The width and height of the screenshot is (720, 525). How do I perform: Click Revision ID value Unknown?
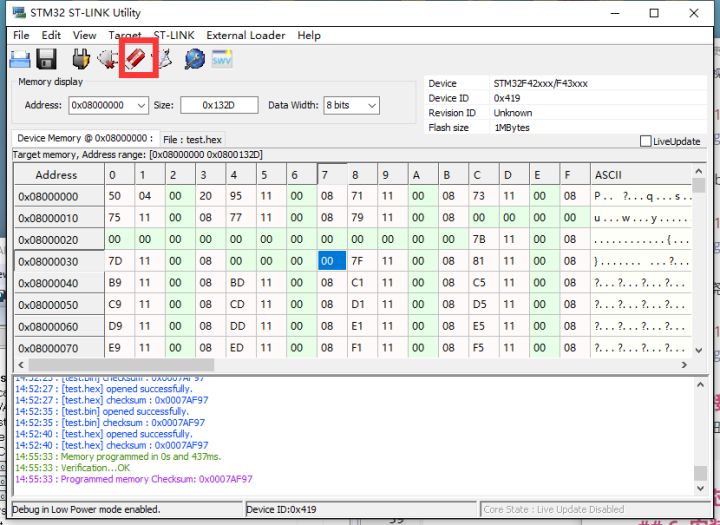pos(513,113)
